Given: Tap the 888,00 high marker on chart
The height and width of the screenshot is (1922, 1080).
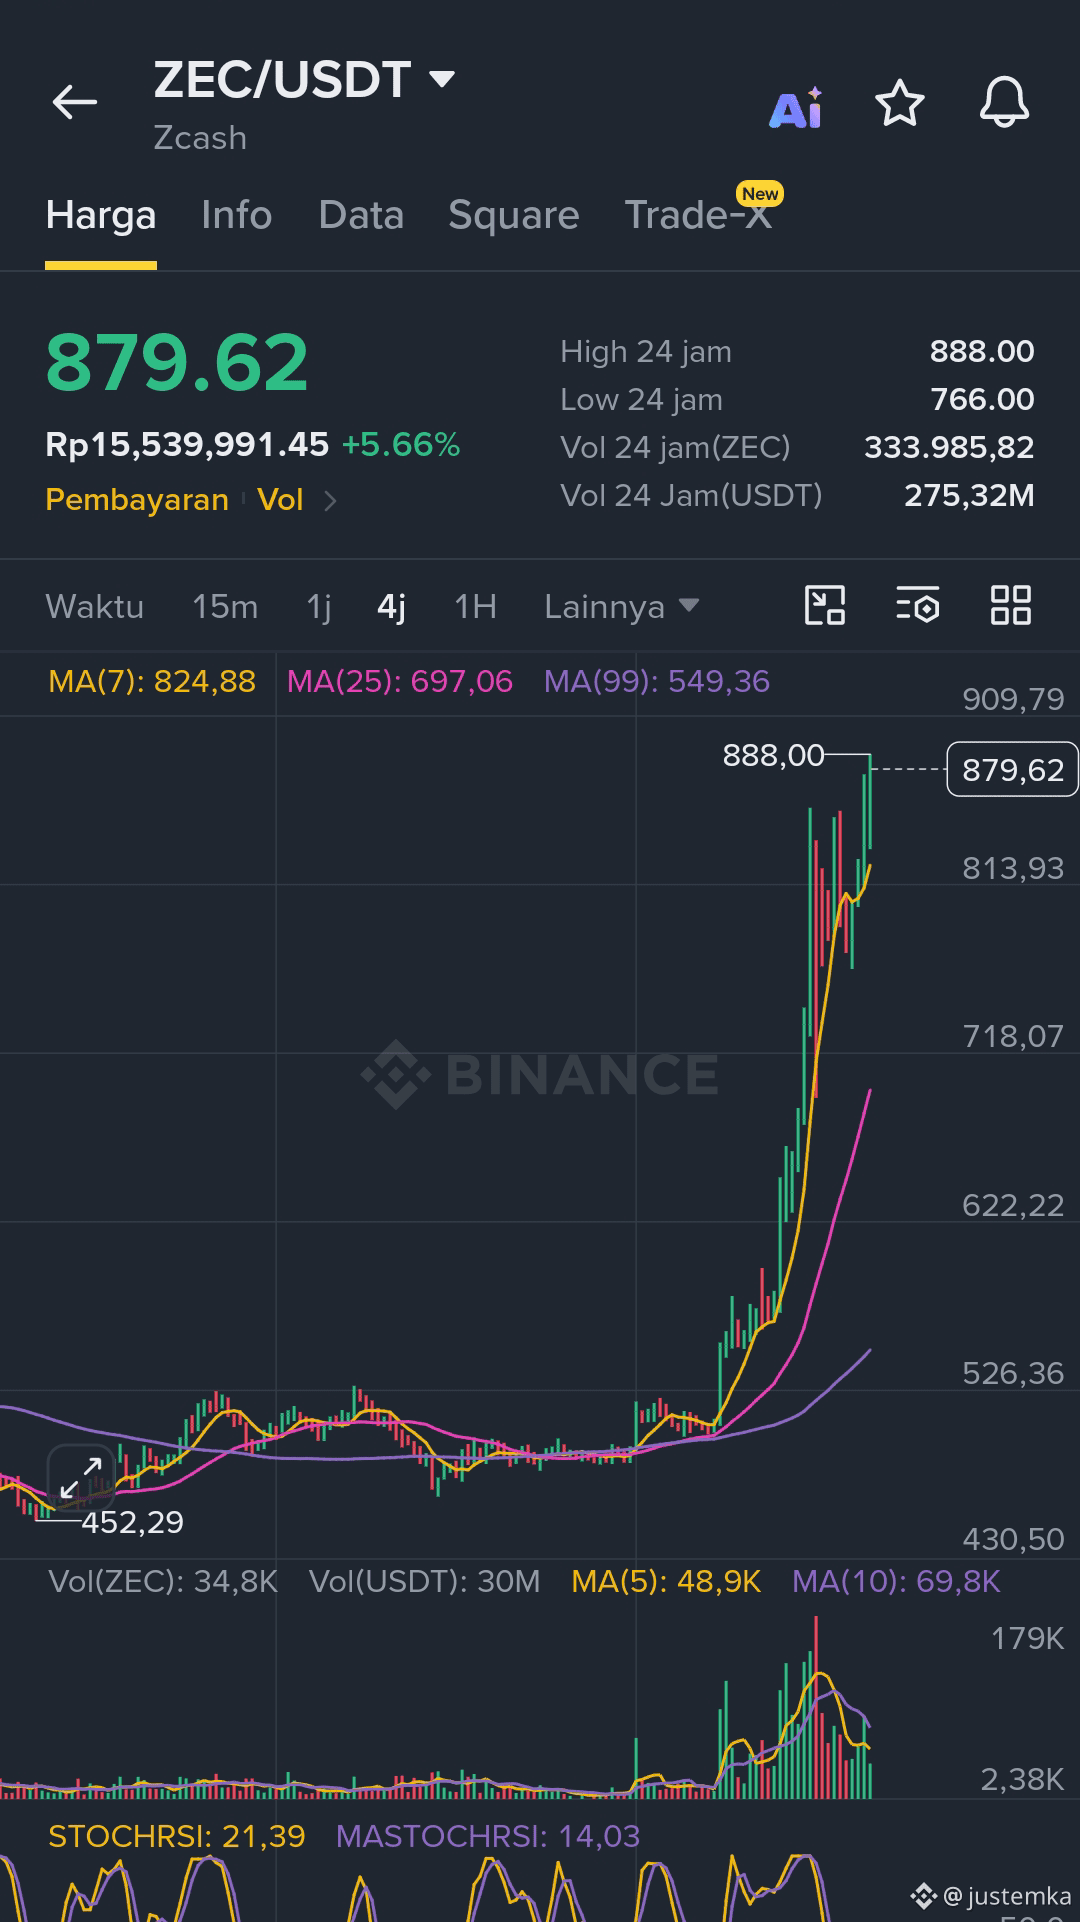Looking at the screenshot, I should point(773,755).
